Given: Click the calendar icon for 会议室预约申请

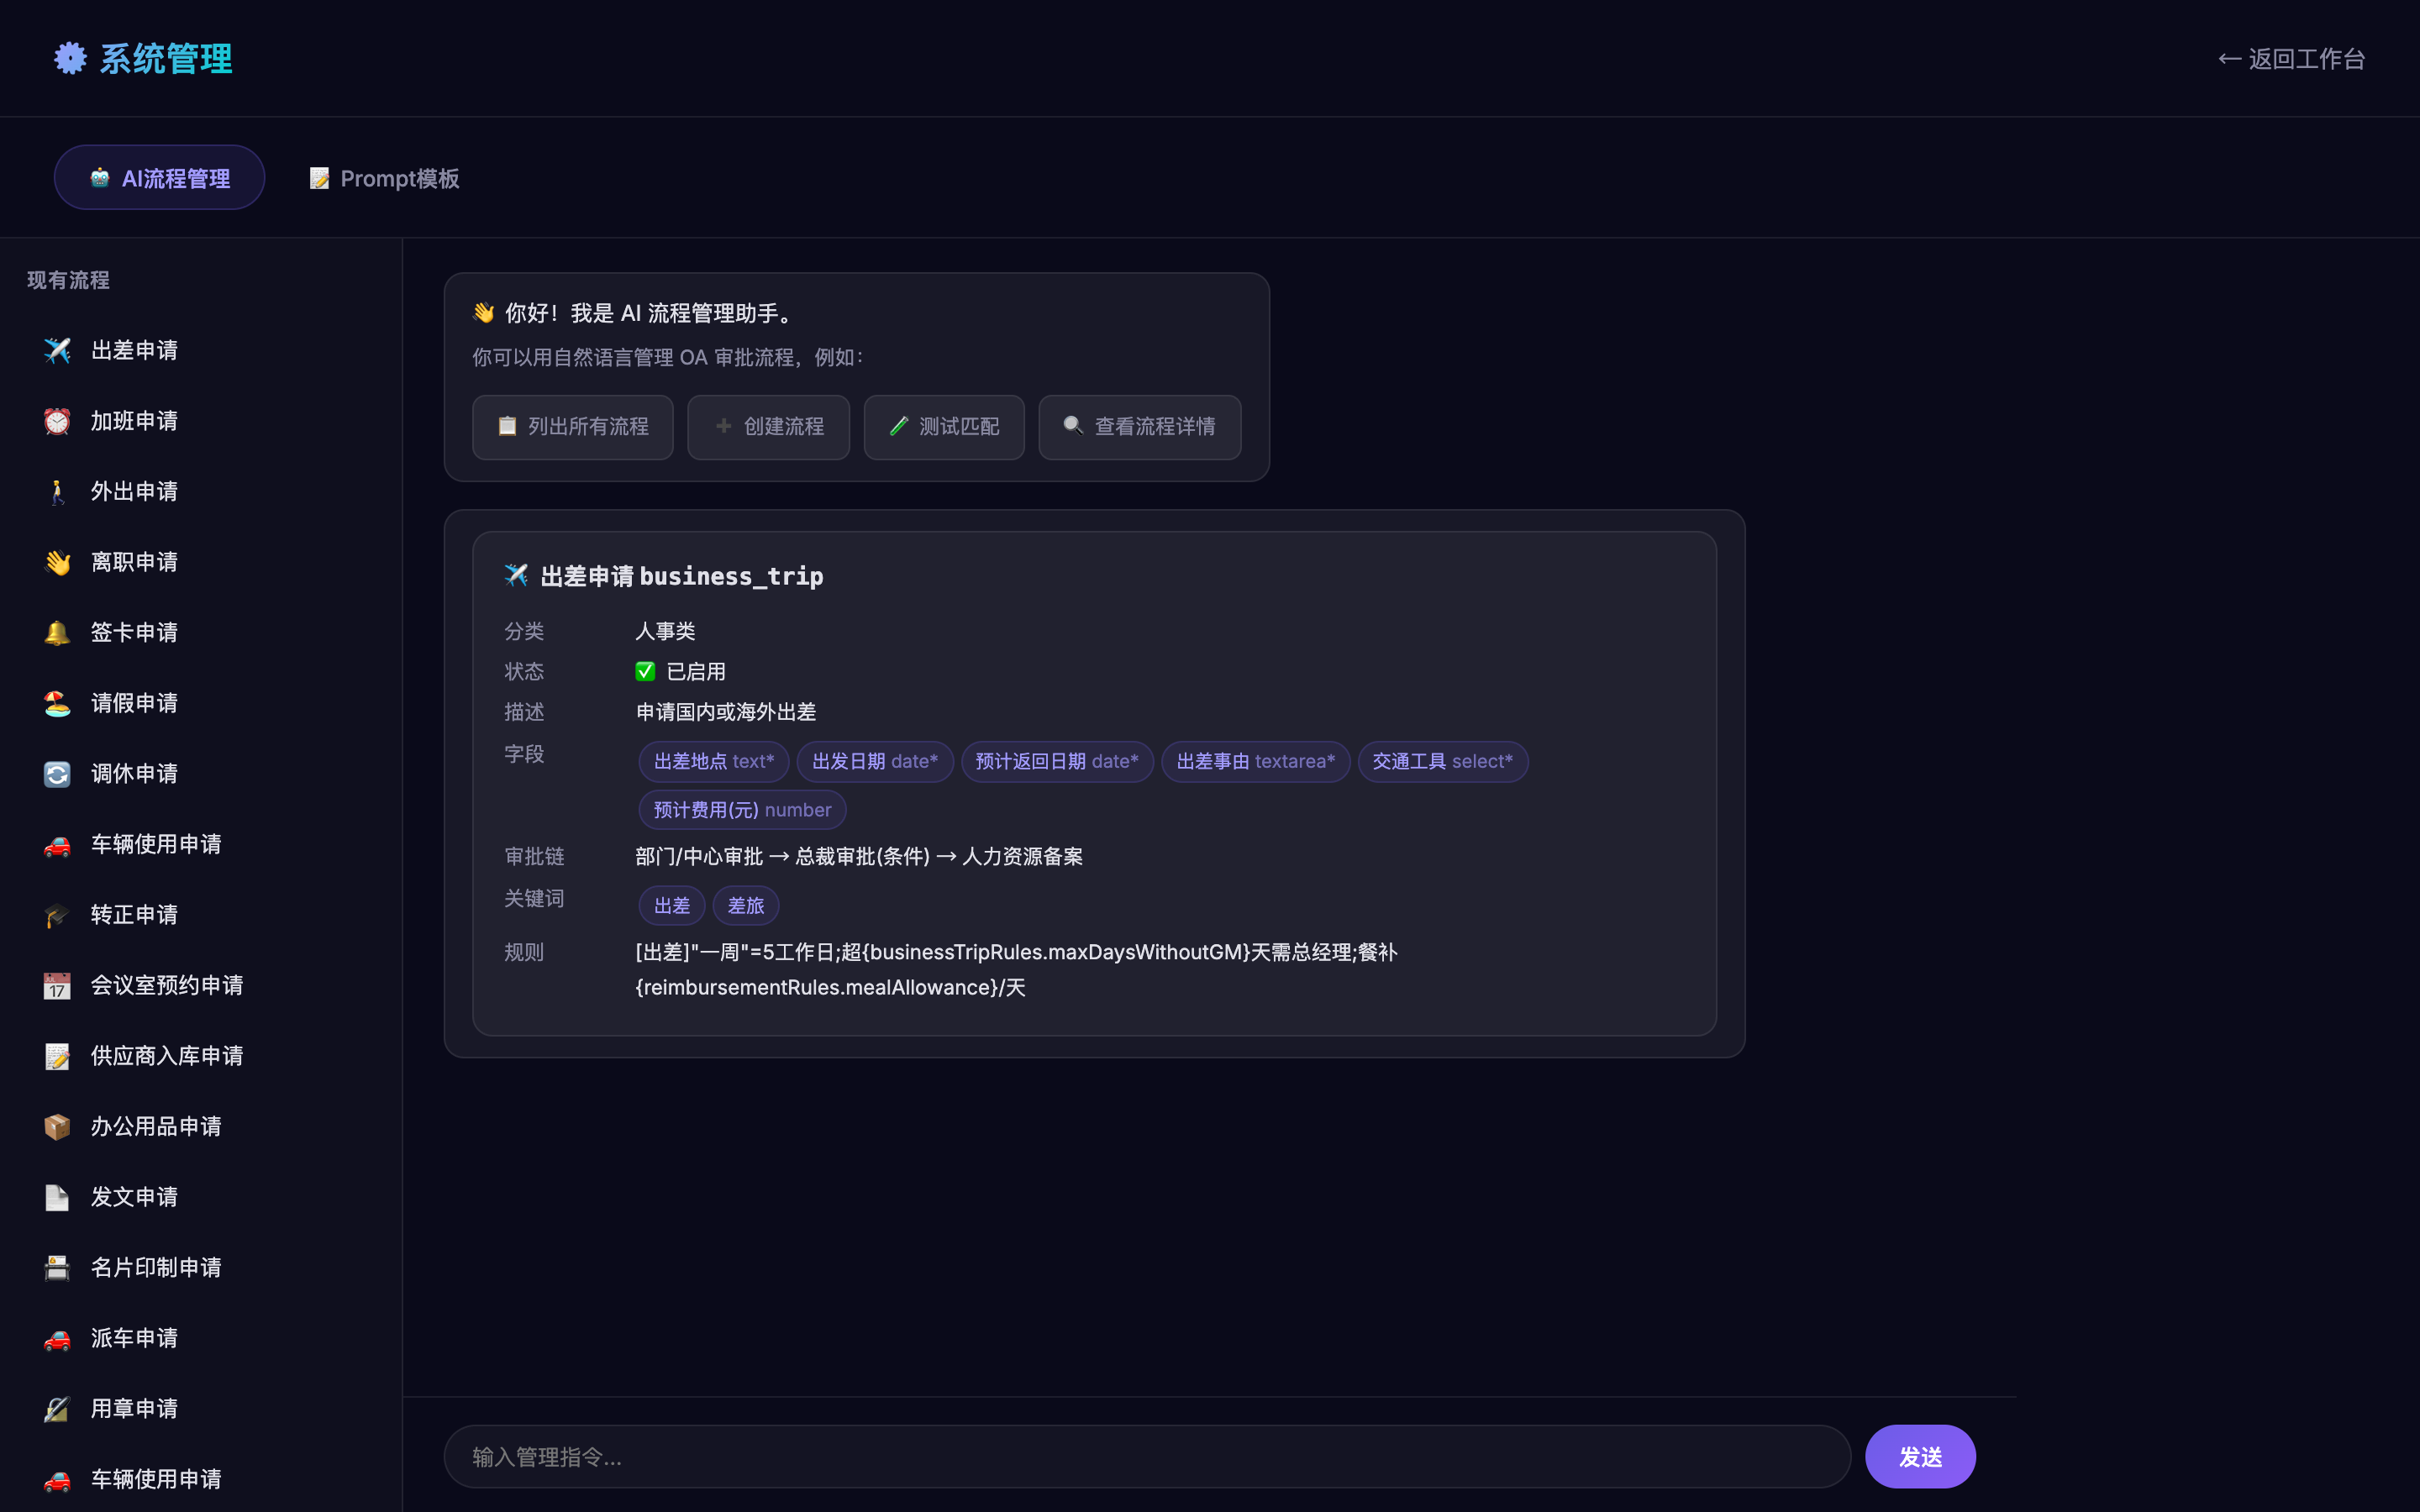Looking at the screenshot, I should pos(57,986).
